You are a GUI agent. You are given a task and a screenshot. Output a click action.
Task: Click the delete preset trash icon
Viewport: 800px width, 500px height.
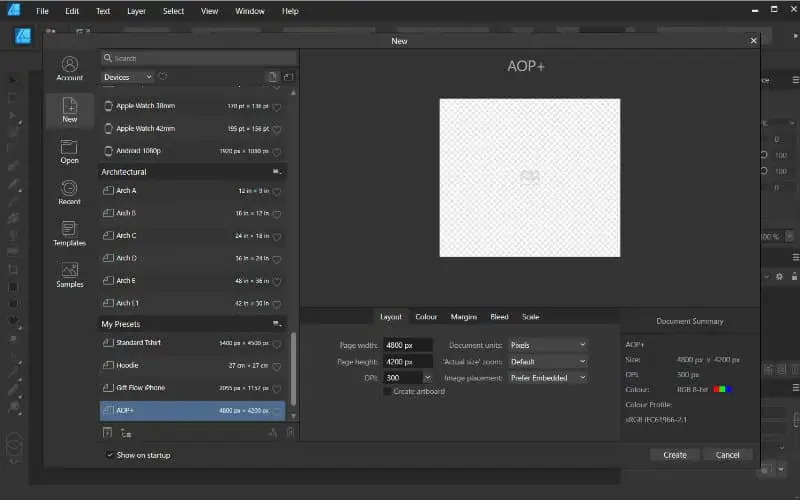(x=290, y=432)
